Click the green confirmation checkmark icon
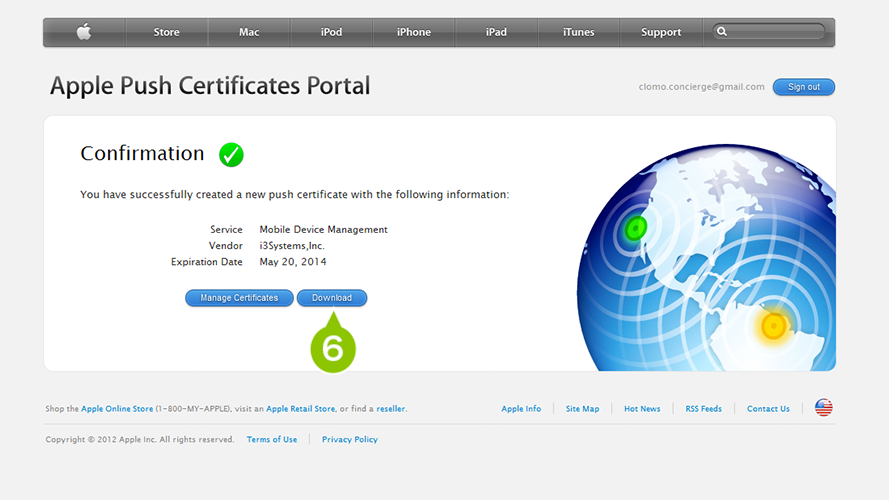The width and height of the screenshot is (889, 500). click(x=231, y=154)
